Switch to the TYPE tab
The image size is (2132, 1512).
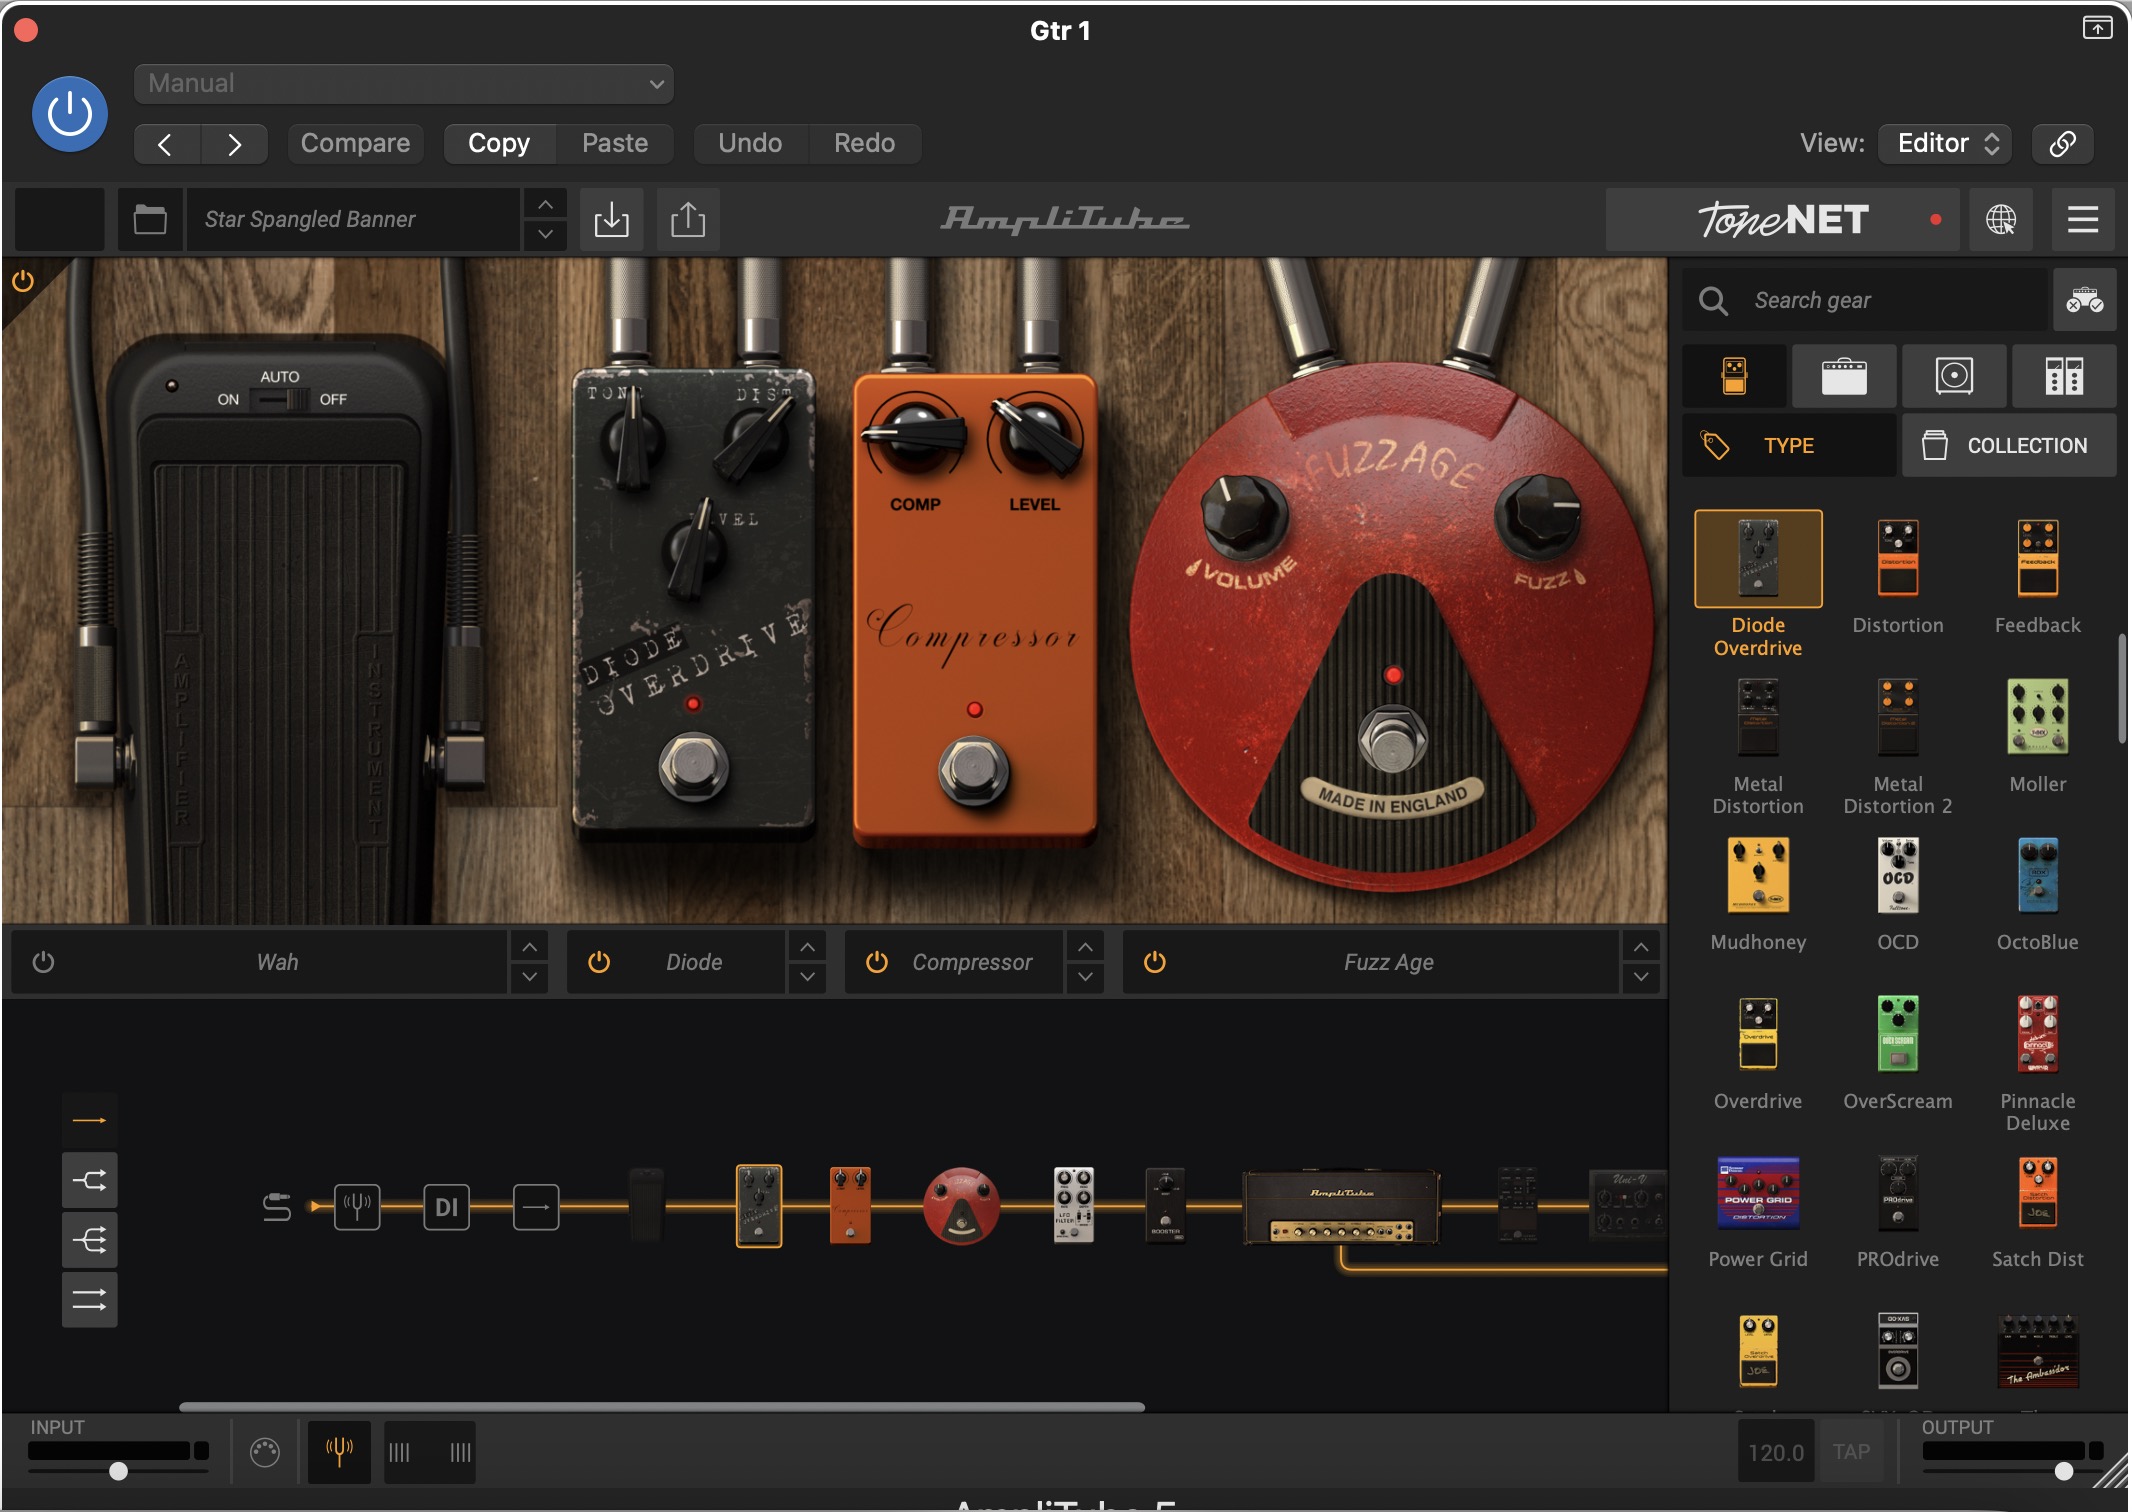pos(1789,445)
